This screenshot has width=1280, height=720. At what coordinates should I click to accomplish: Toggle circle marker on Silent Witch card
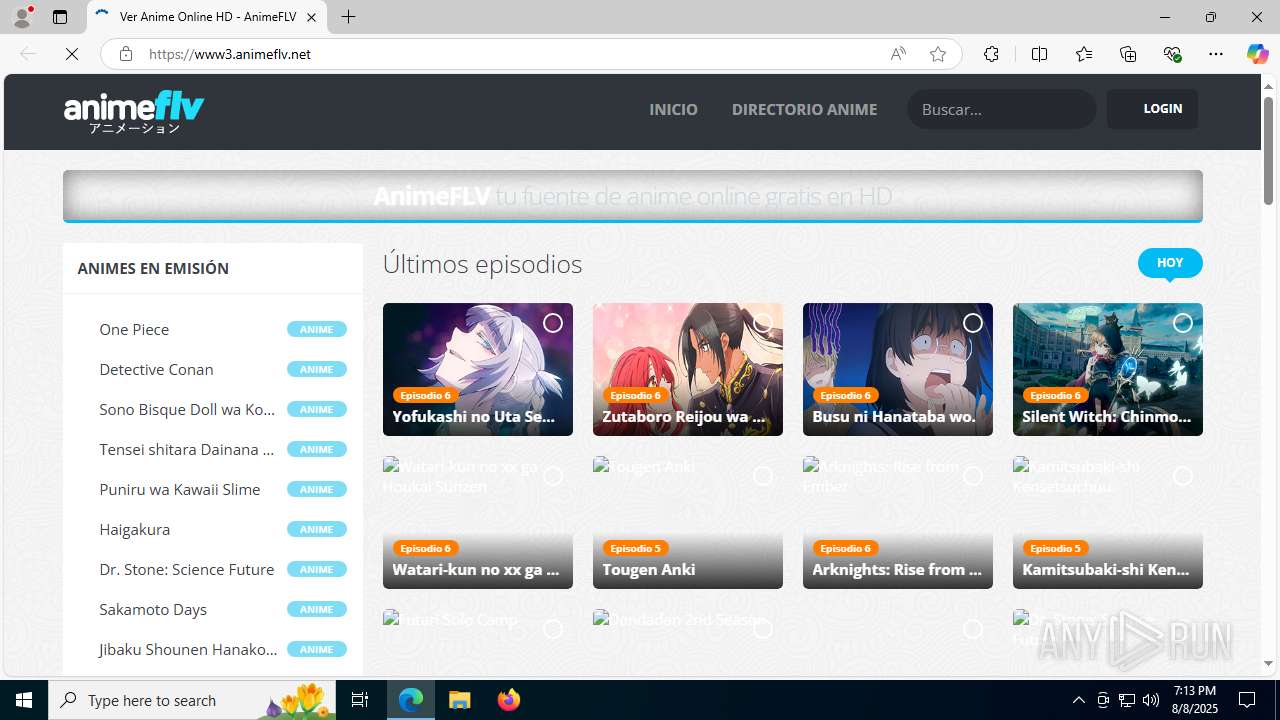pyautogui.click(x=1183, y=323)
